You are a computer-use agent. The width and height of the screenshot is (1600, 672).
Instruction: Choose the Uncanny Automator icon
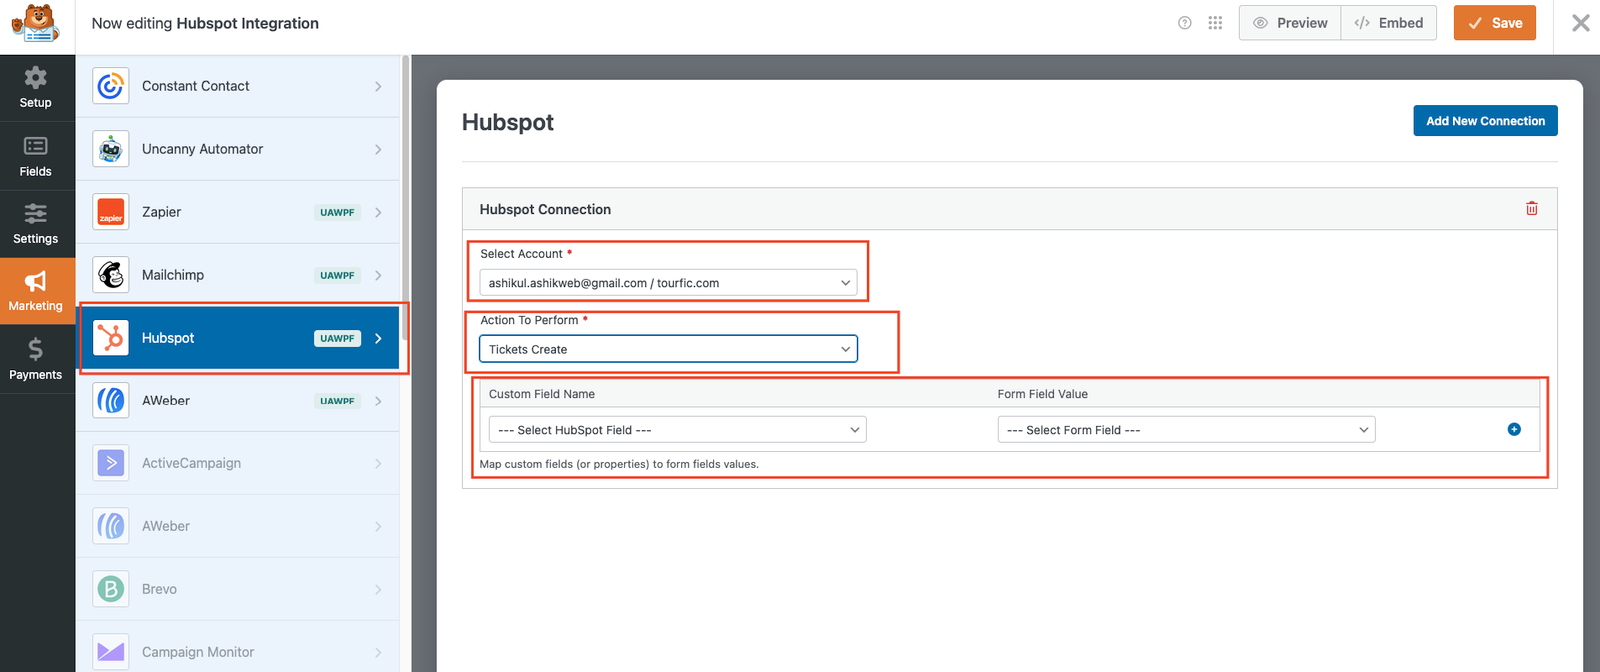pos(111,149)
